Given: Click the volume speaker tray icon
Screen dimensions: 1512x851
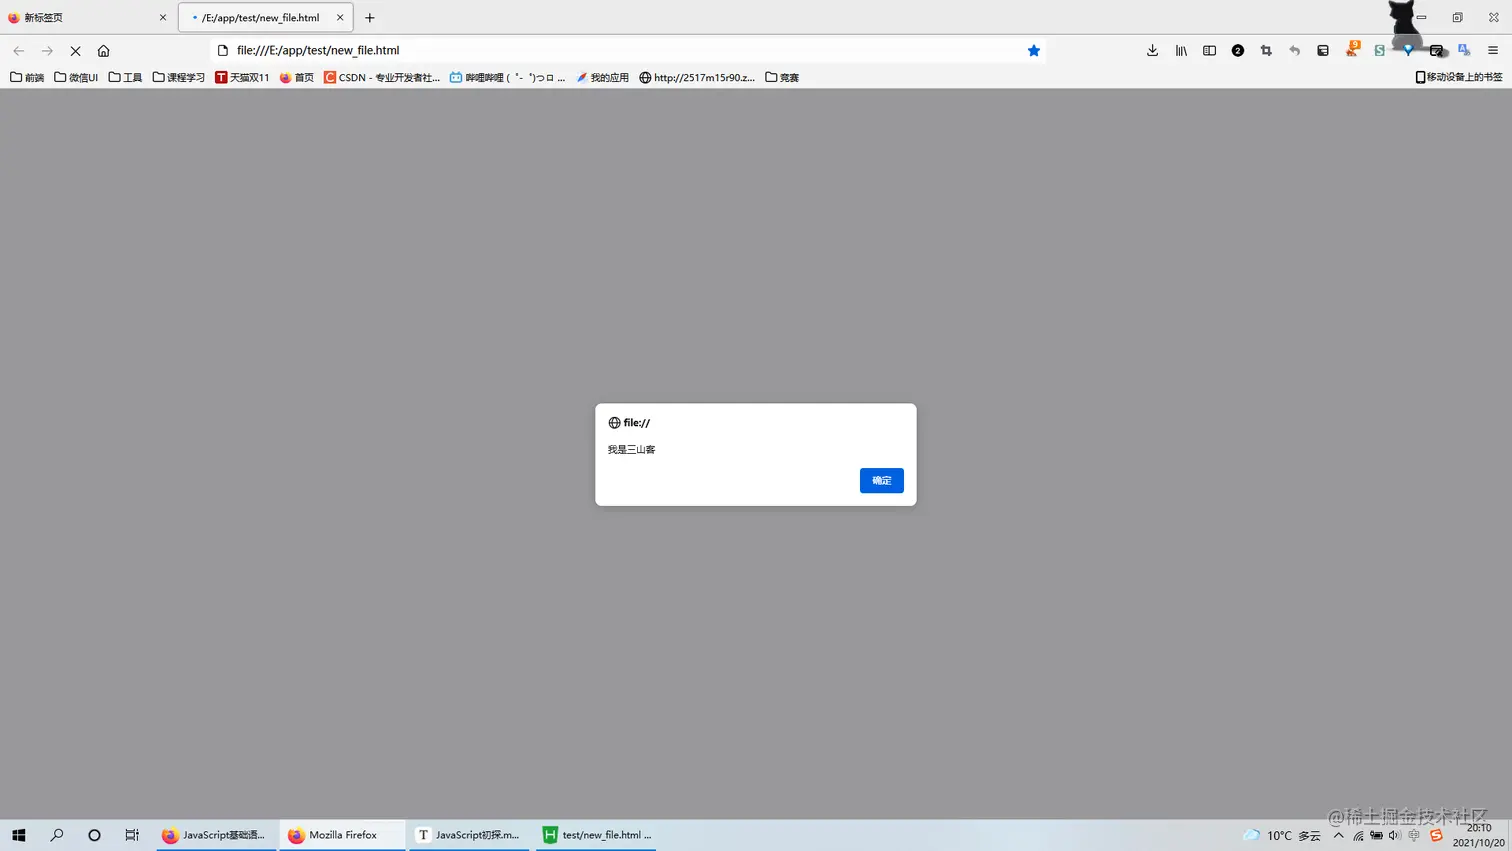Looking at the screenshot, I should (x=1394, y=835).
